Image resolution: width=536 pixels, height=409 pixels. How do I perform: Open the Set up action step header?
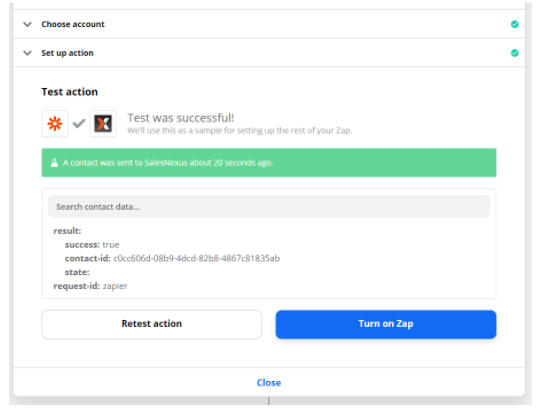[269, 53]
